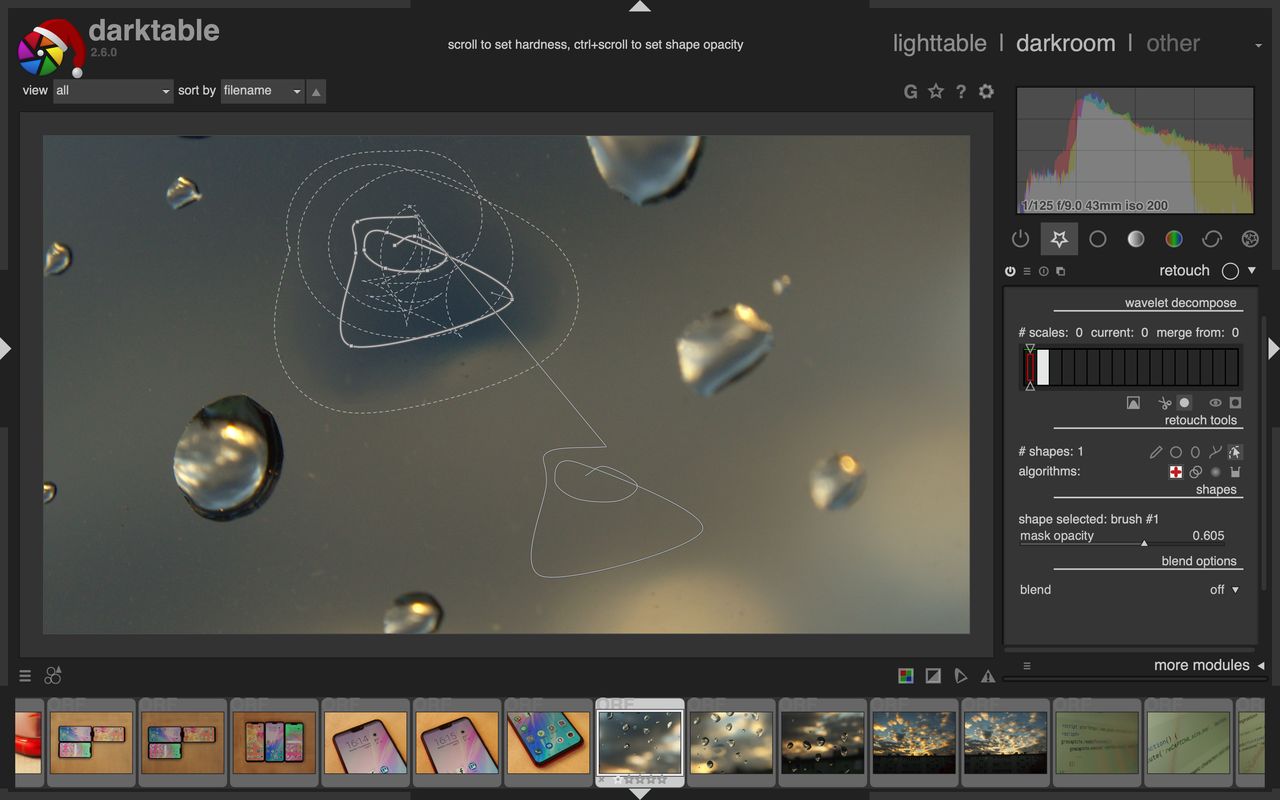Pick the path shape tool in retouch
The image size is (1280, 800).
coord(1215,452)
